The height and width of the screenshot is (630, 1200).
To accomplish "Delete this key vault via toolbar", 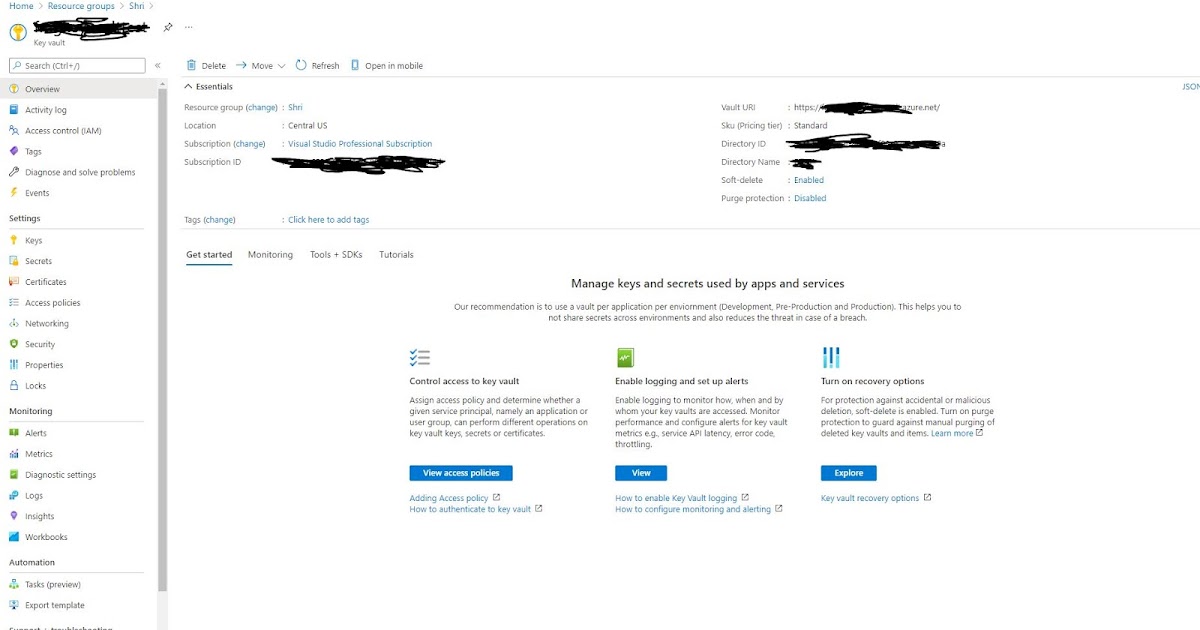I will (205, 65).
